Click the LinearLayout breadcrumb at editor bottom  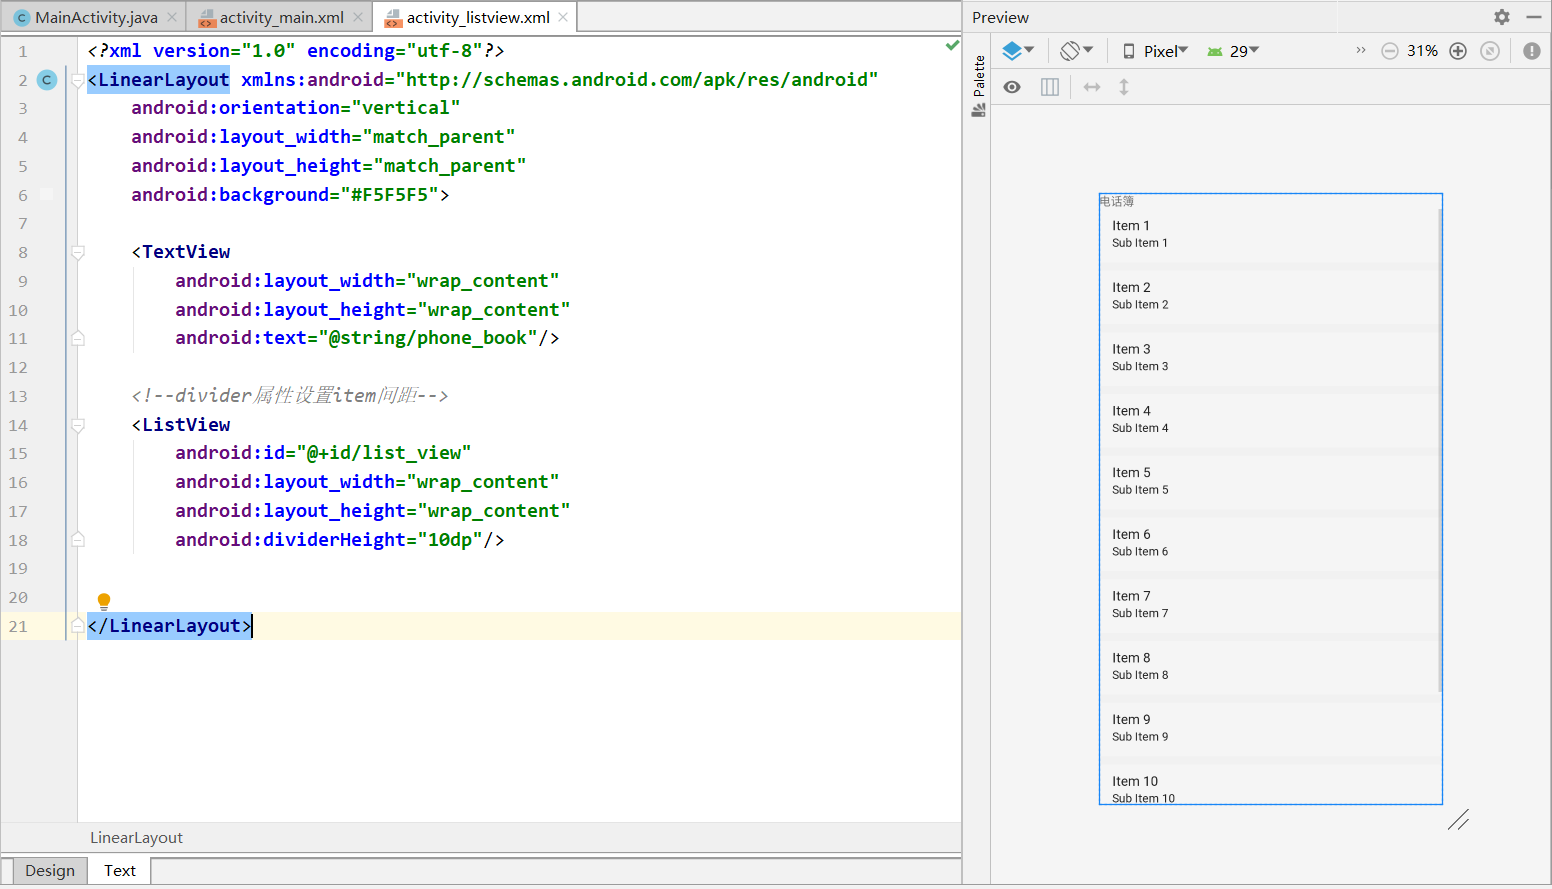coord(136,838)
